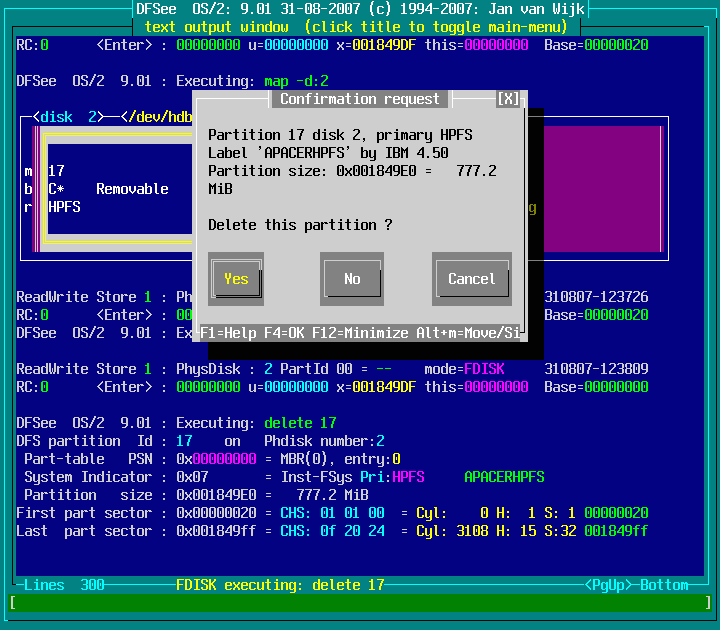Click the Alt+m=Move/Size footer hint
Viewport: 720px width, 630px height.
468,332
